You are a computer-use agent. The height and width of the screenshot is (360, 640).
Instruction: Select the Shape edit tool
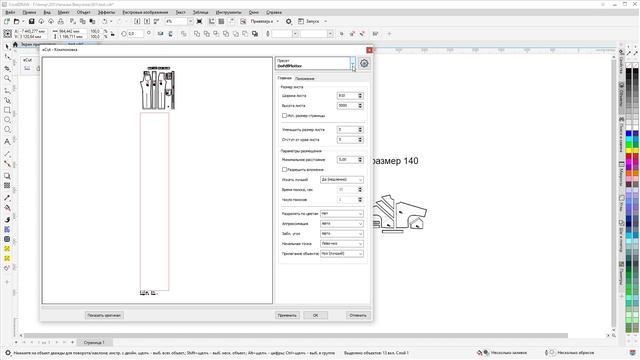click(7, 57)
